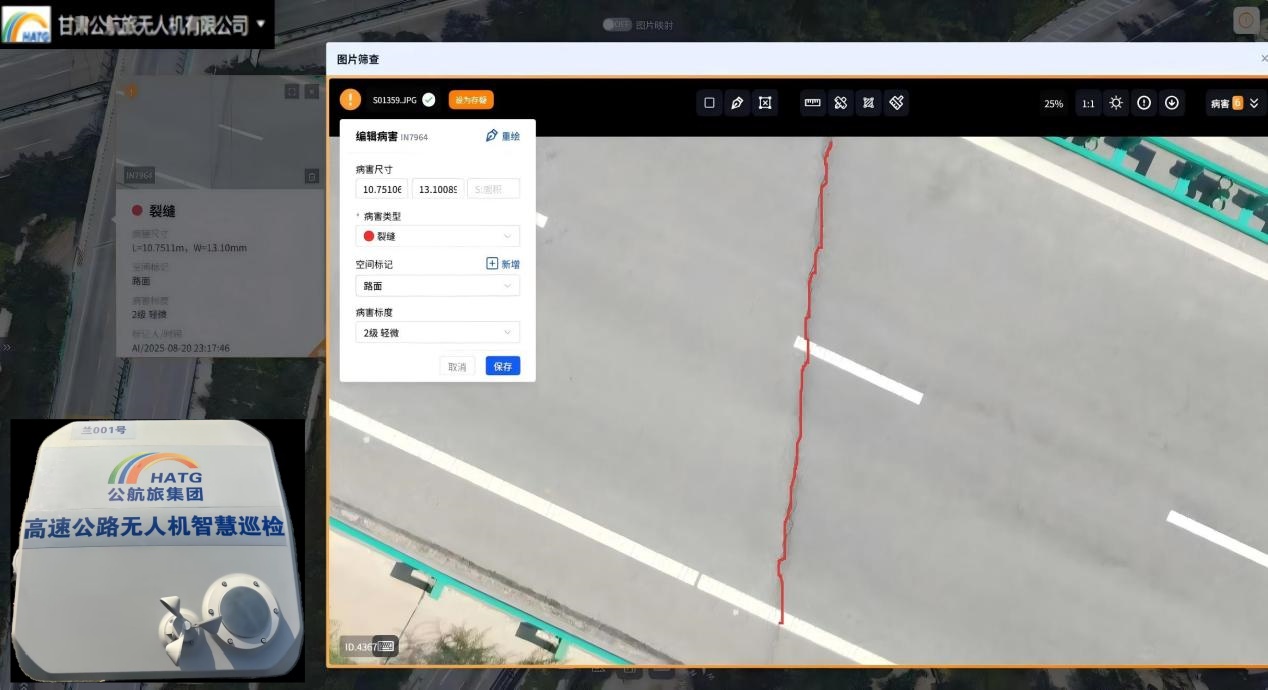Click the trash icon on defect card
Viewport: 1268px width, 690px height.
(311, 176)
